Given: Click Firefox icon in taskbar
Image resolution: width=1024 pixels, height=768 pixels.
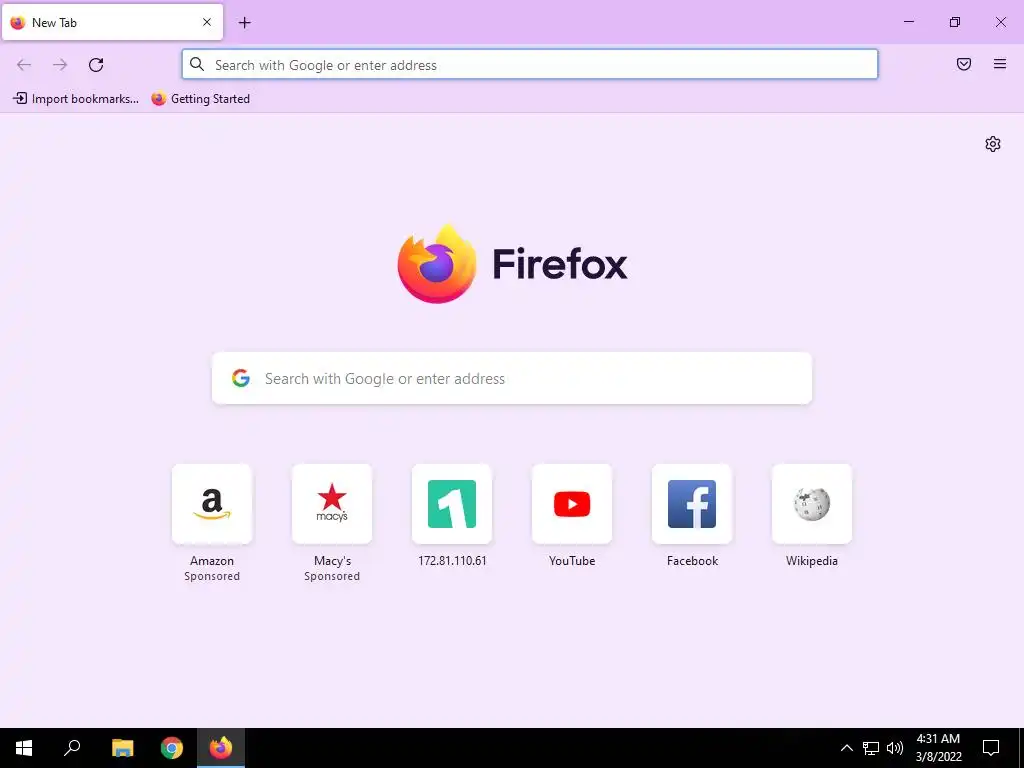Looking at the screenshot, I should click(221, 748).
